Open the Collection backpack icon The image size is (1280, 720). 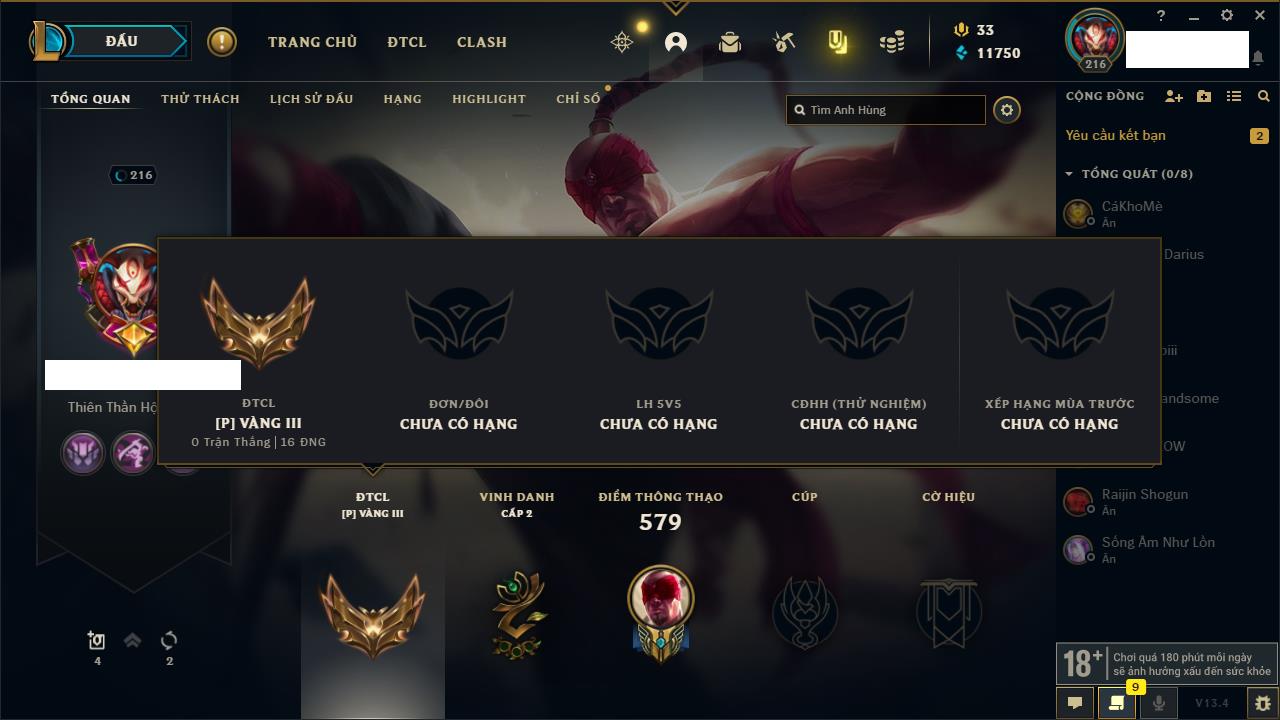point(730,42)
